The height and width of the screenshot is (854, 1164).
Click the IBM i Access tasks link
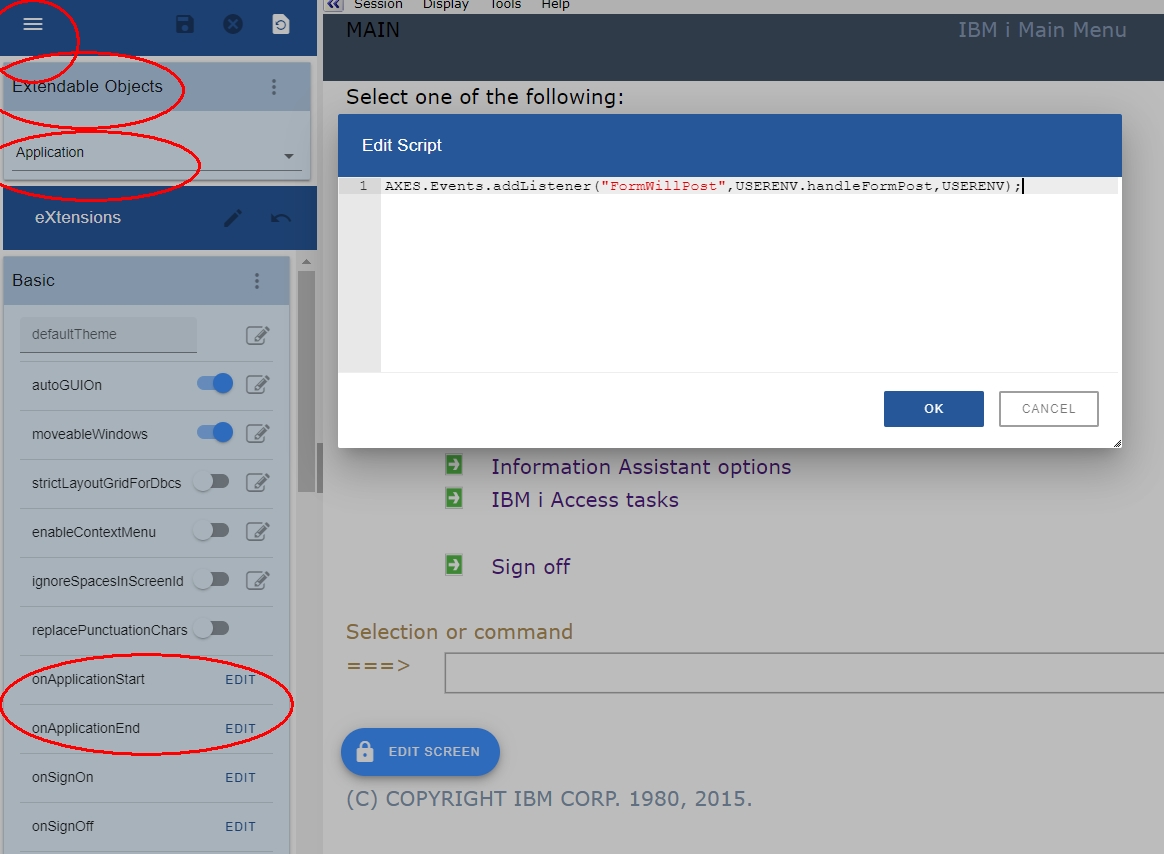(x=584, y=500)
